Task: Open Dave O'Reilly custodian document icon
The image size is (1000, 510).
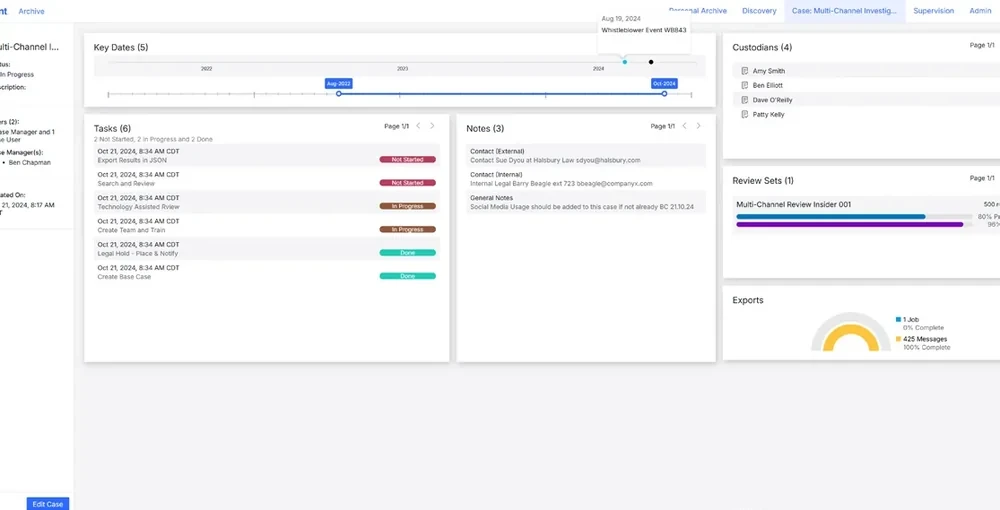Action: (744, 100)
